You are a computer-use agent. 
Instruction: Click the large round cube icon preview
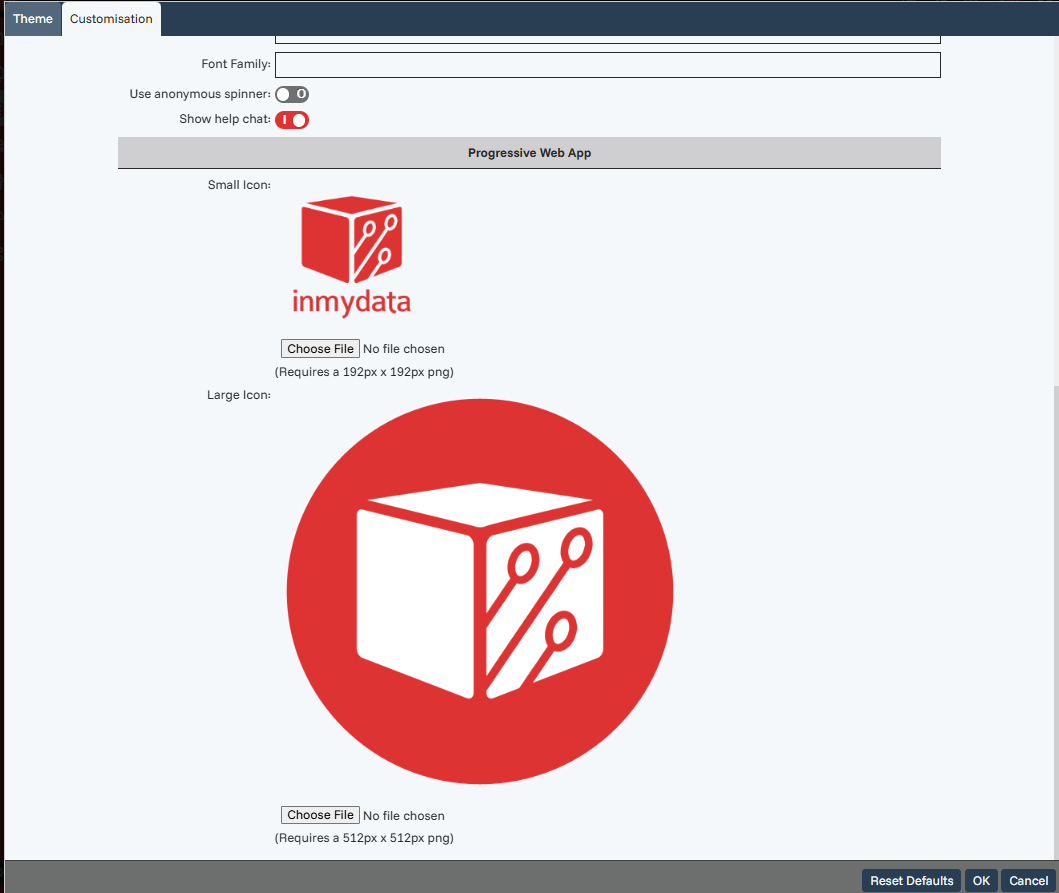point(480,591)
